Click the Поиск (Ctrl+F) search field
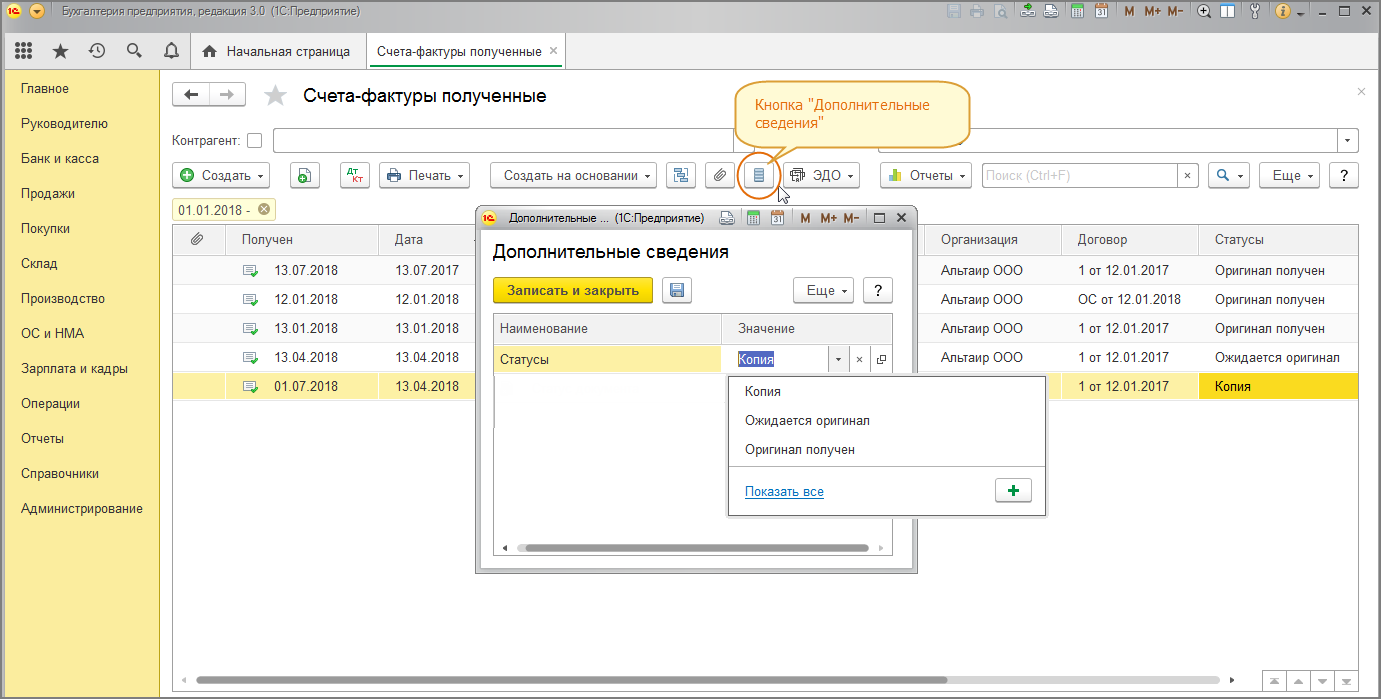 1079,175
